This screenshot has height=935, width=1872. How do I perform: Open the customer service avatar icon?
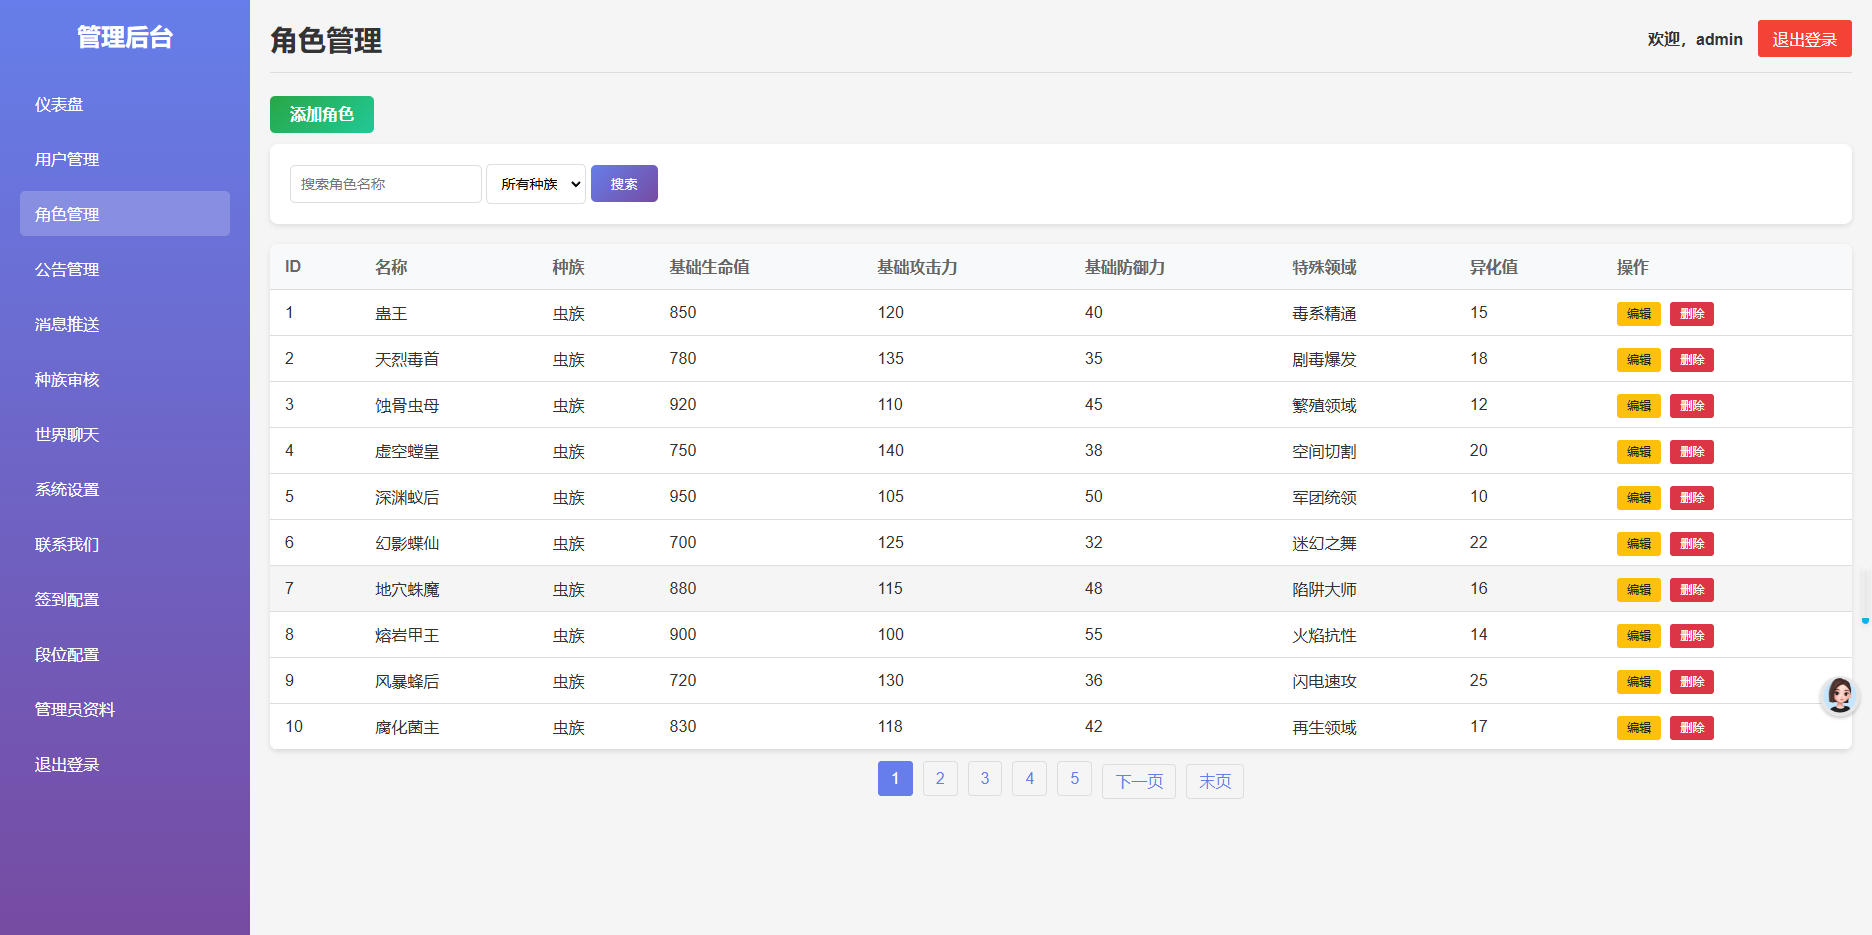1840,695
